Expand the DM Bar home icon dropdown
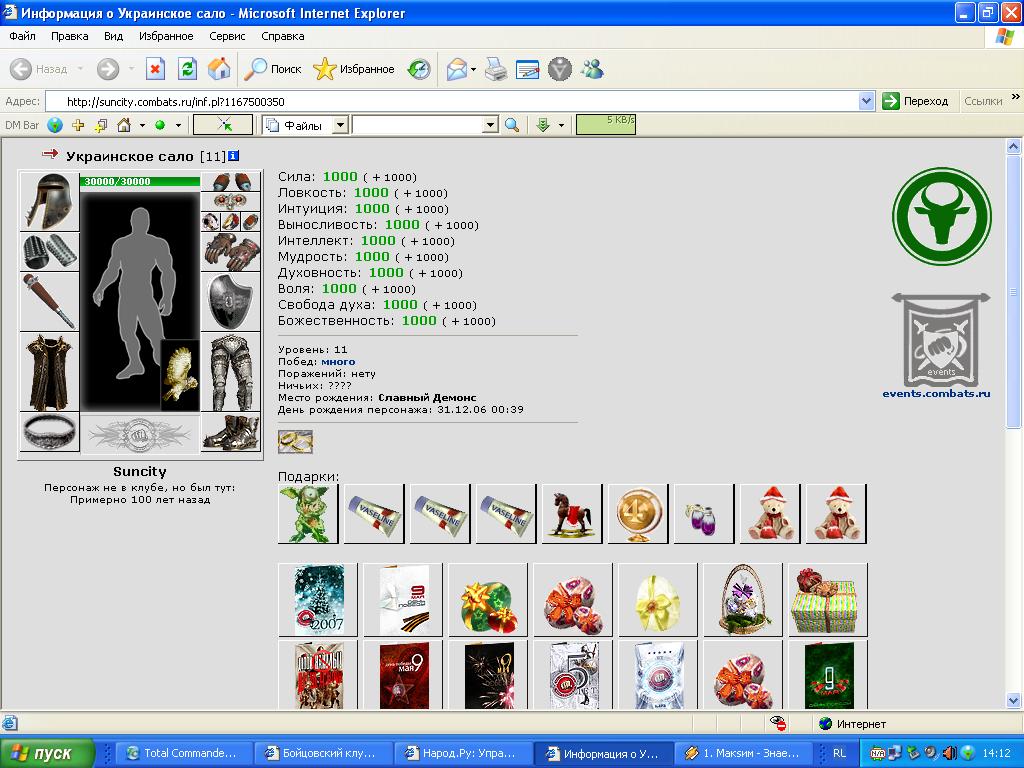 tap(142, 125)
